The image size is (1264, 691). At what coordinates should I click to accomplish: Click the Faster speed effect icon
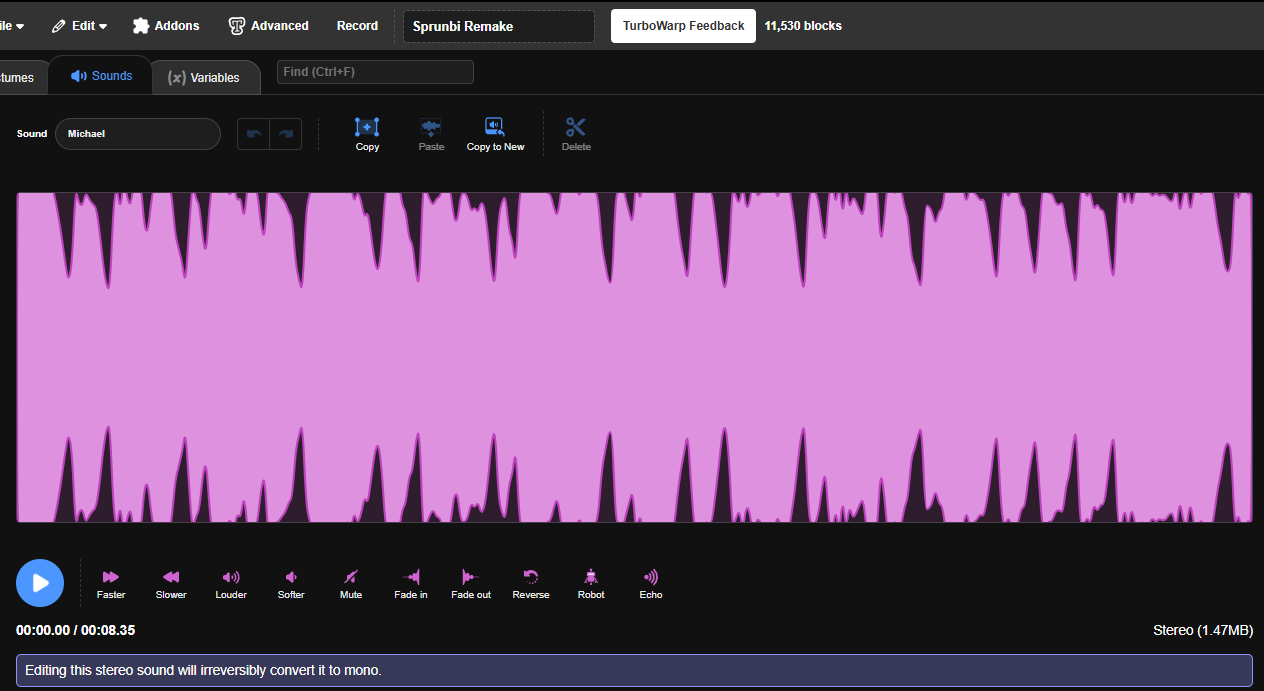(111, 577)
